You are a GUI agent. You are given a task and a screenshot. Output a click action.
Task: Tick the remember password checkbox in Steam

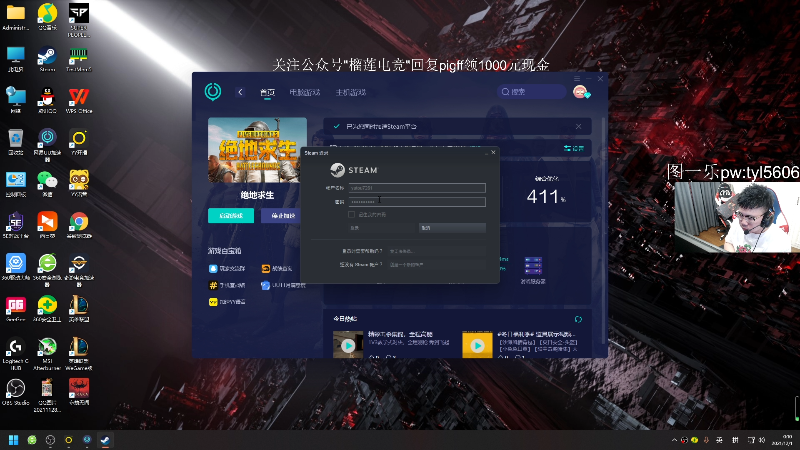[x=351, y=215]
